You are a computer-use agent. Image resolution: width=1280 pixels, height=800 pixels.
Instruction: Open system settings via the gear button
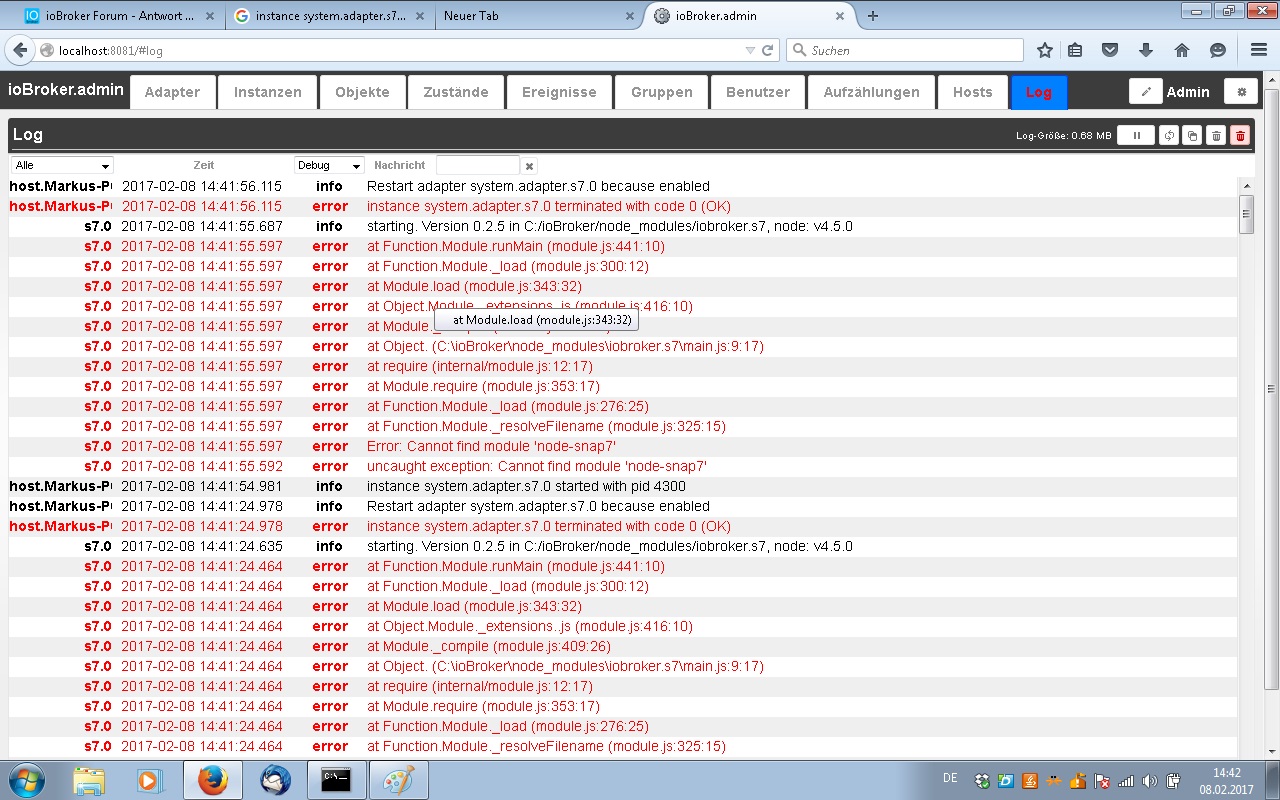pyautogui.click(x=1242, y=91)
